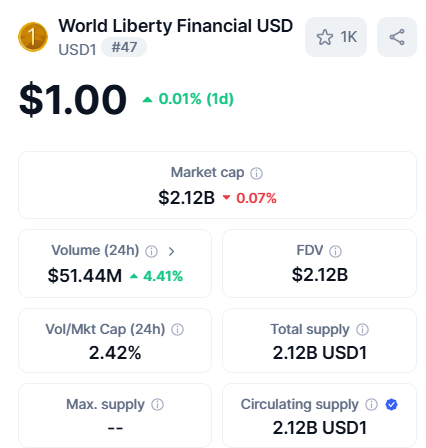Click the Market cap info icon

click(256, 173)
